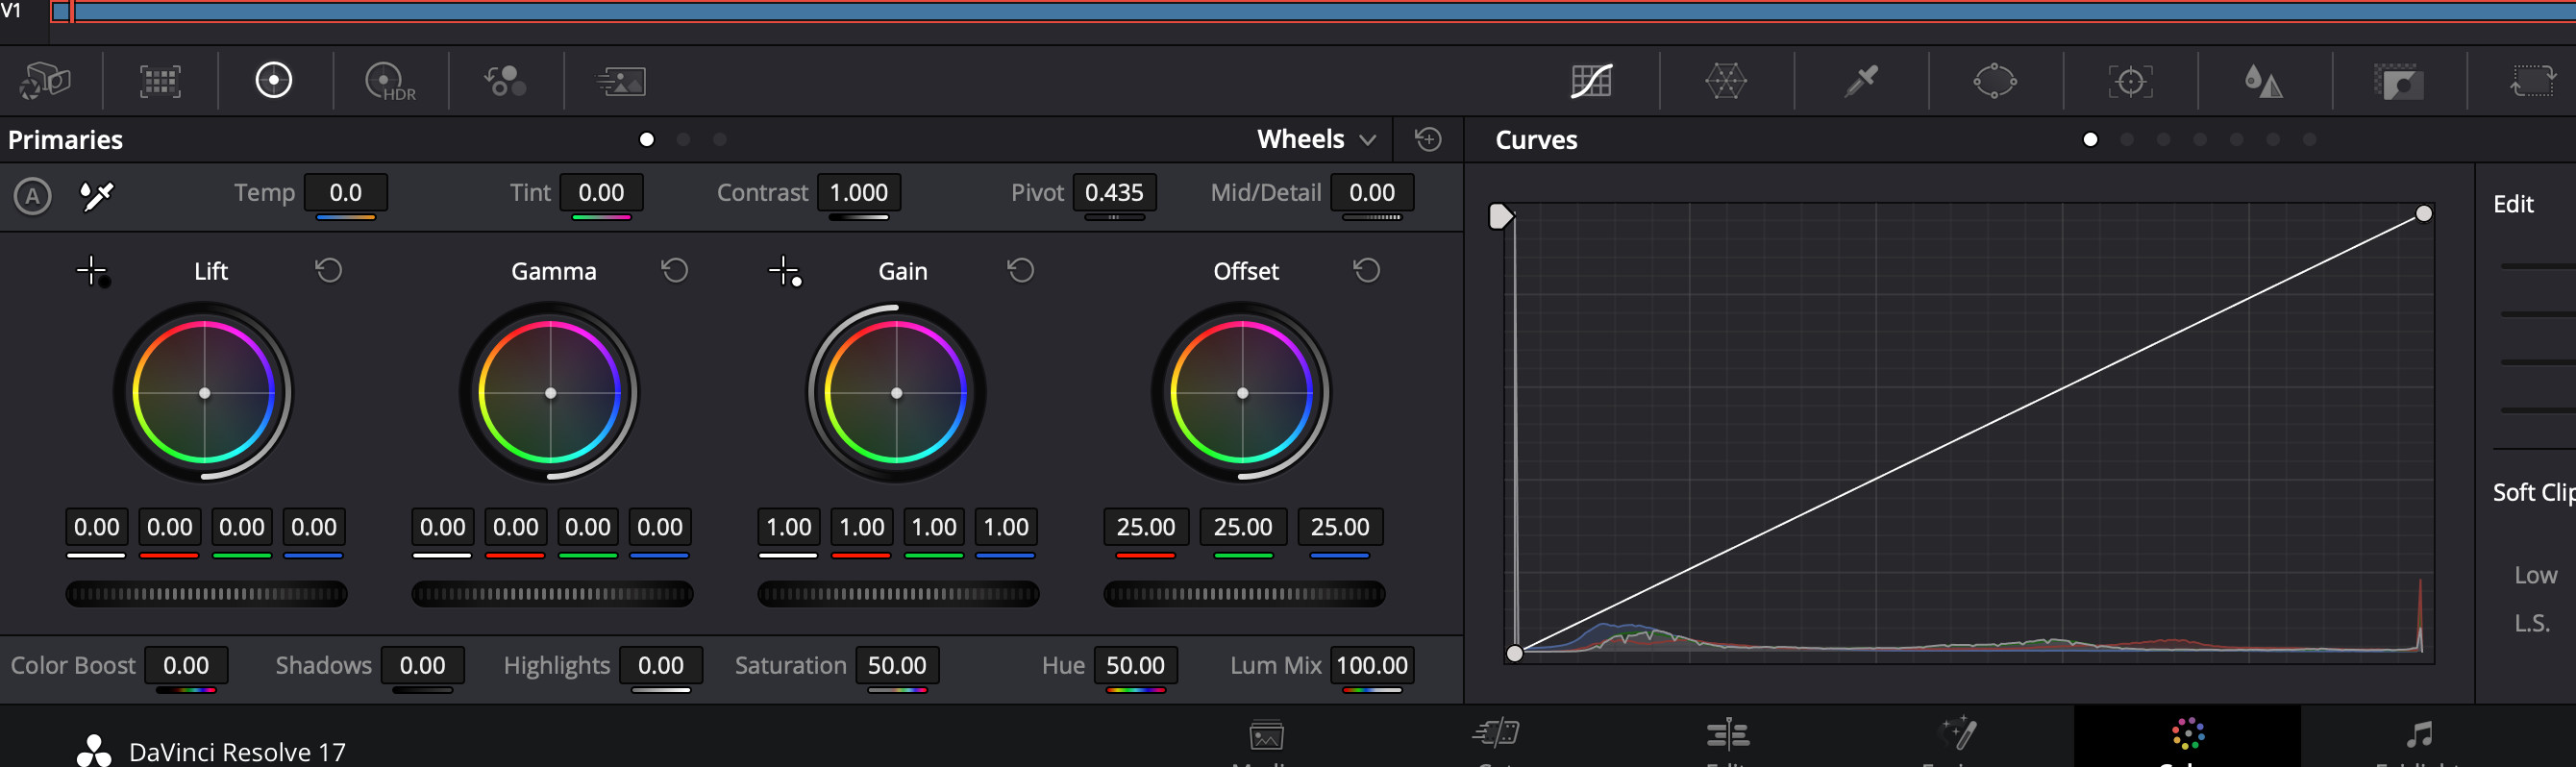Click the Gain master wheel slider
The height and width of the screenshot is (767, 2576).
point(898,594)
